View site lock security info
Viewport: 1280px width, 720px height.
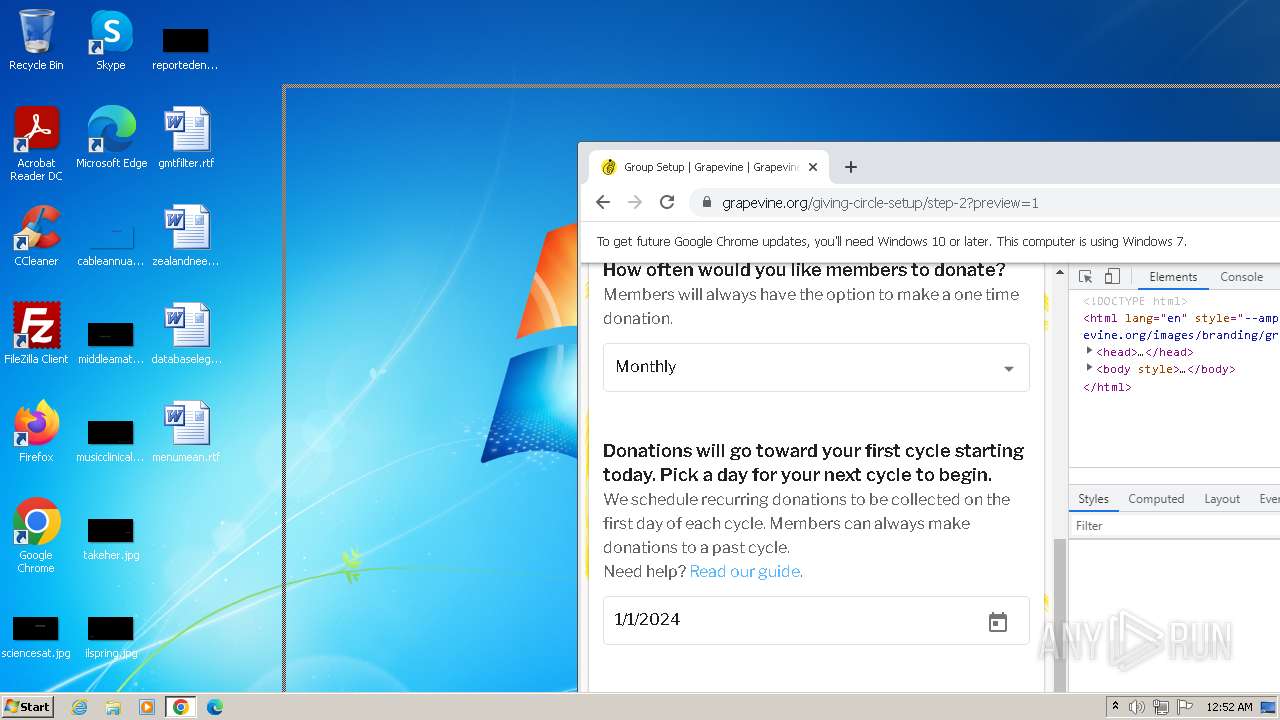[x=707, y=202]
